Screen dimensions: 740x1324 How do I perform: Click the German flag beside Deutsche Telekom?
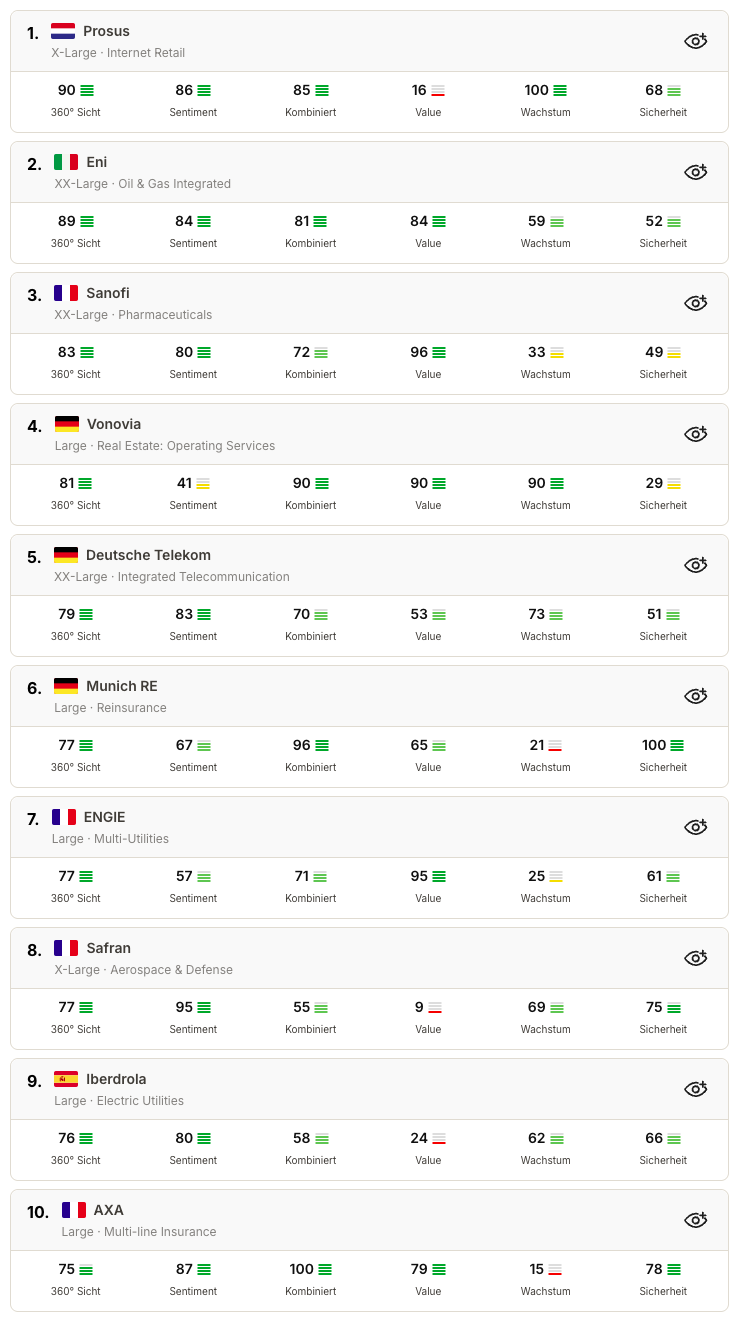pyautogui.click(x=66, y=555)
